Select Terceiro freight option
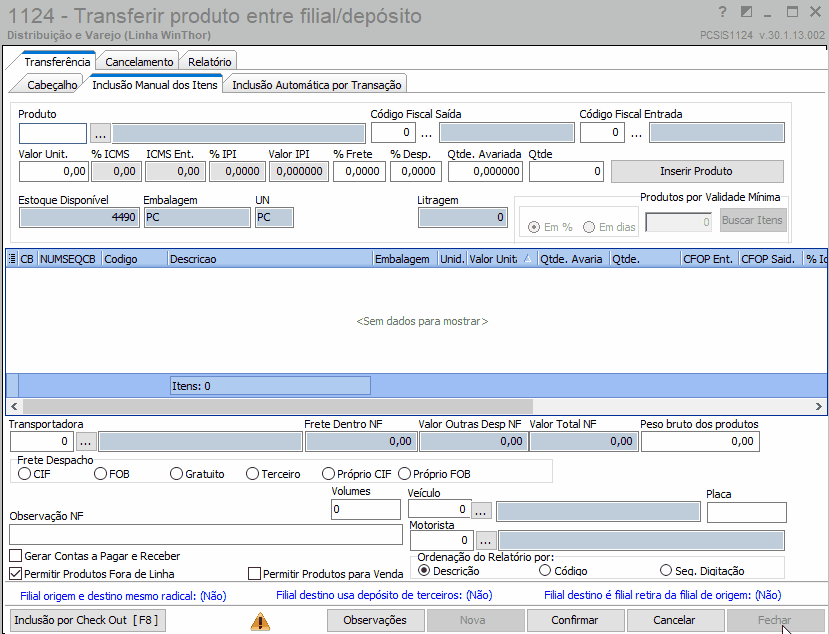Image resolution: width=829 pixels, height=634 pixels. pyautogui.click(x=252, y=474)
